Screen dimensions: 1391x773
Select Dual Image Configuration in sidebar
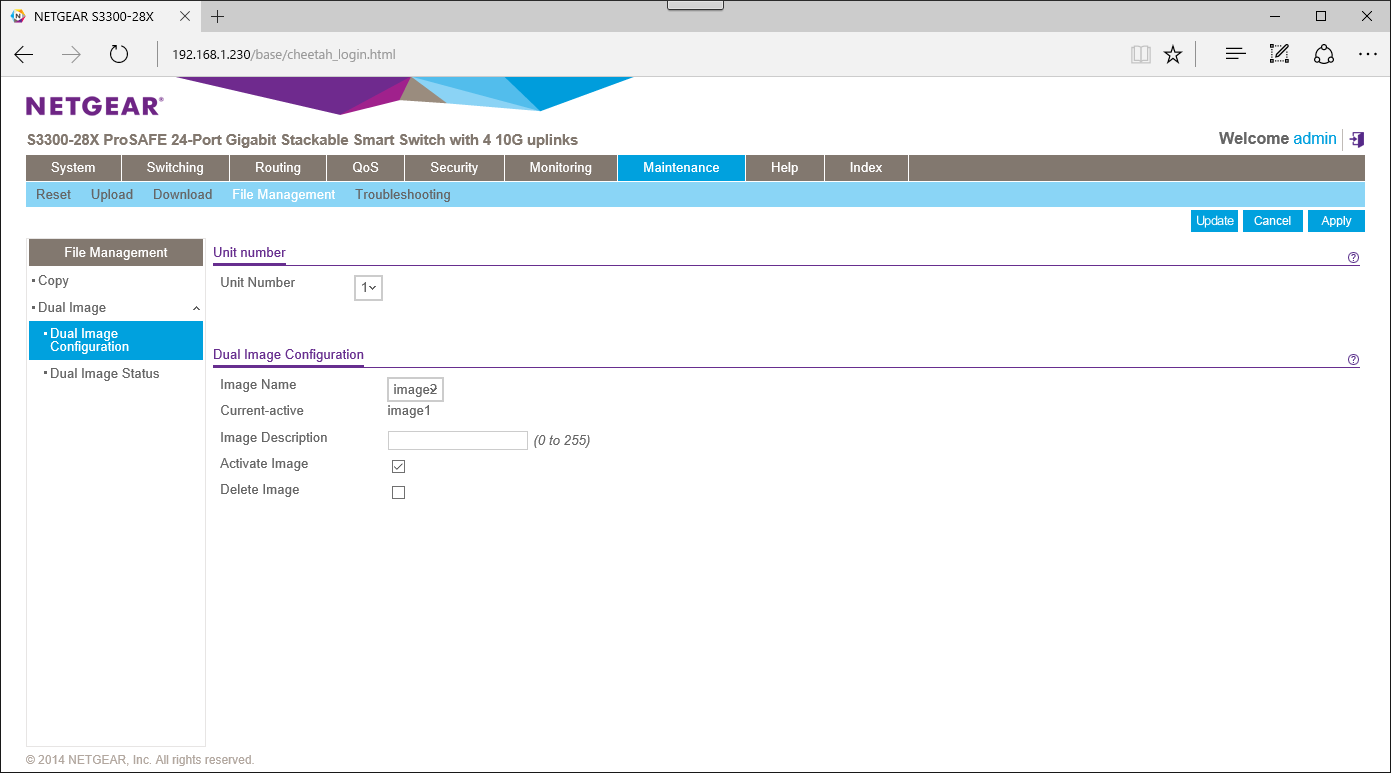[116, 340]
